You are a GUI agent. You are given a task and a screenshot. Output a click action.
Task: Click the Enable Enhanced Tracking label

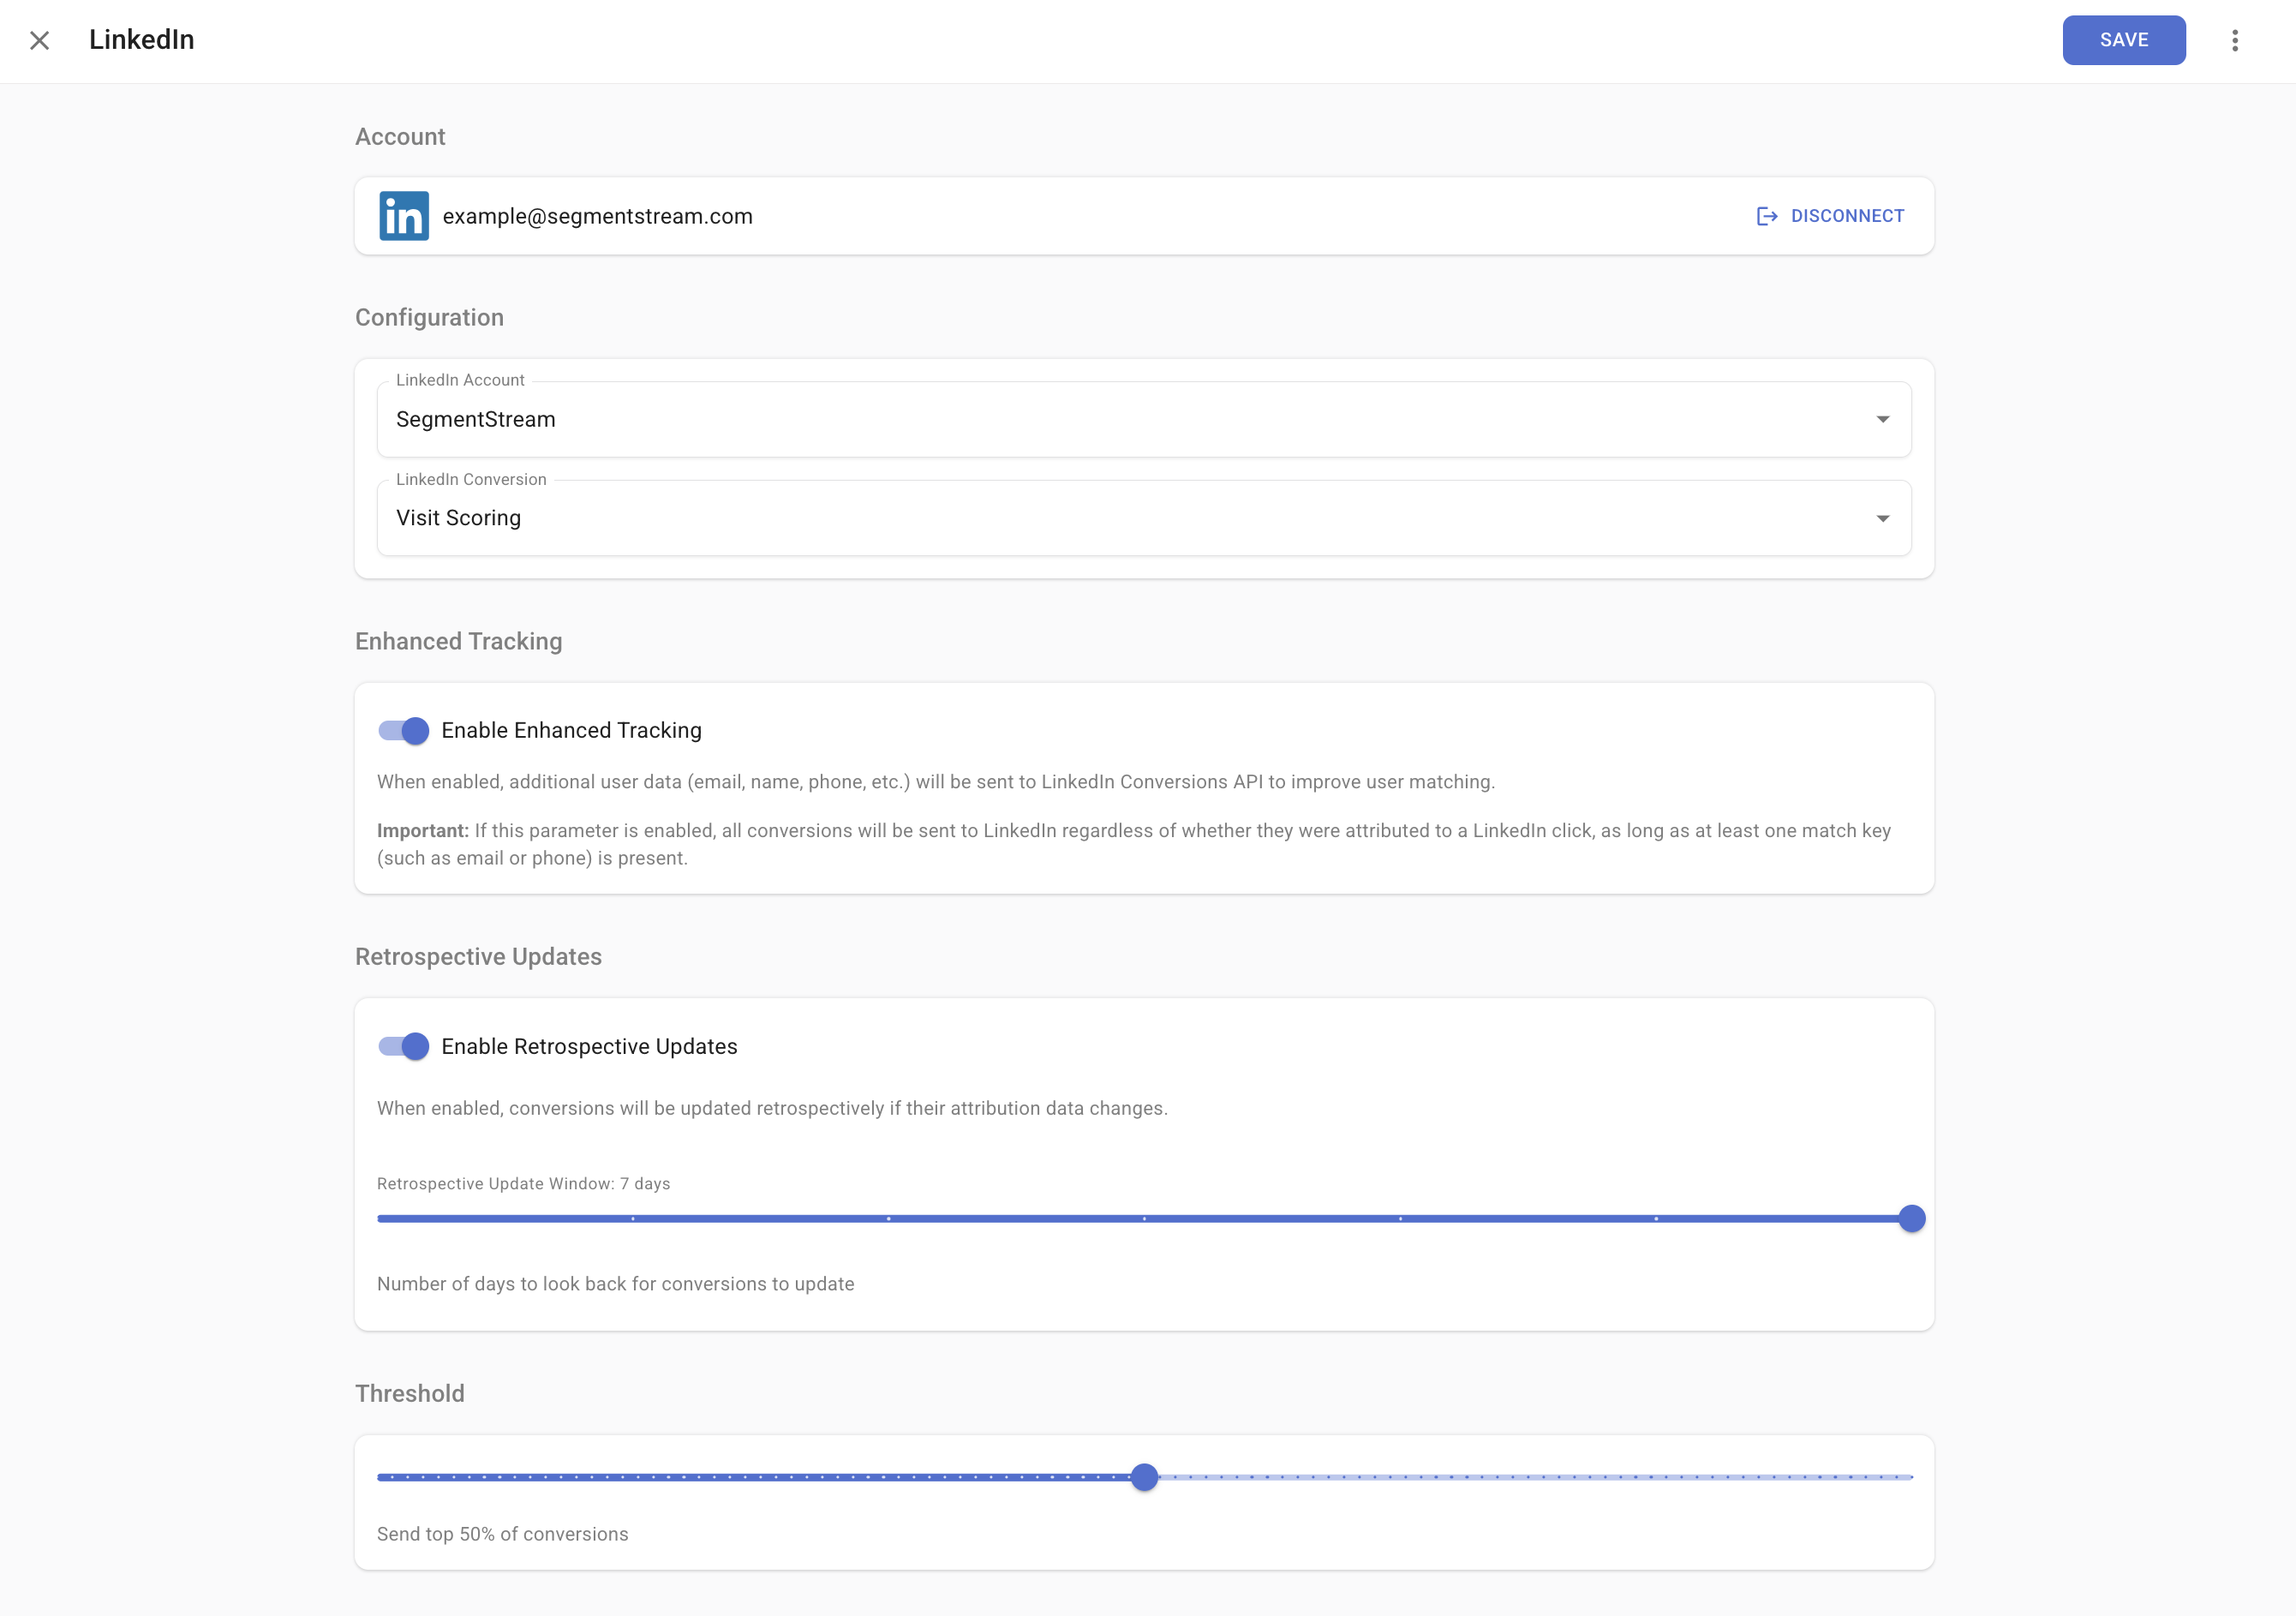click(571, 731)
